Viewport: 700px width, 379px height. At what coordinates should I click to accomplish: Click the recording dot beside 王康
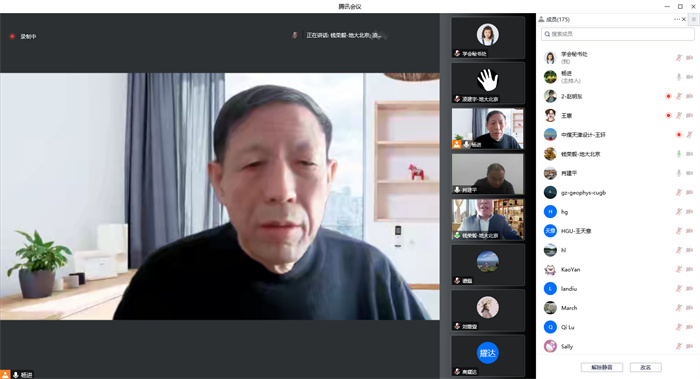(x=668, y=115)
